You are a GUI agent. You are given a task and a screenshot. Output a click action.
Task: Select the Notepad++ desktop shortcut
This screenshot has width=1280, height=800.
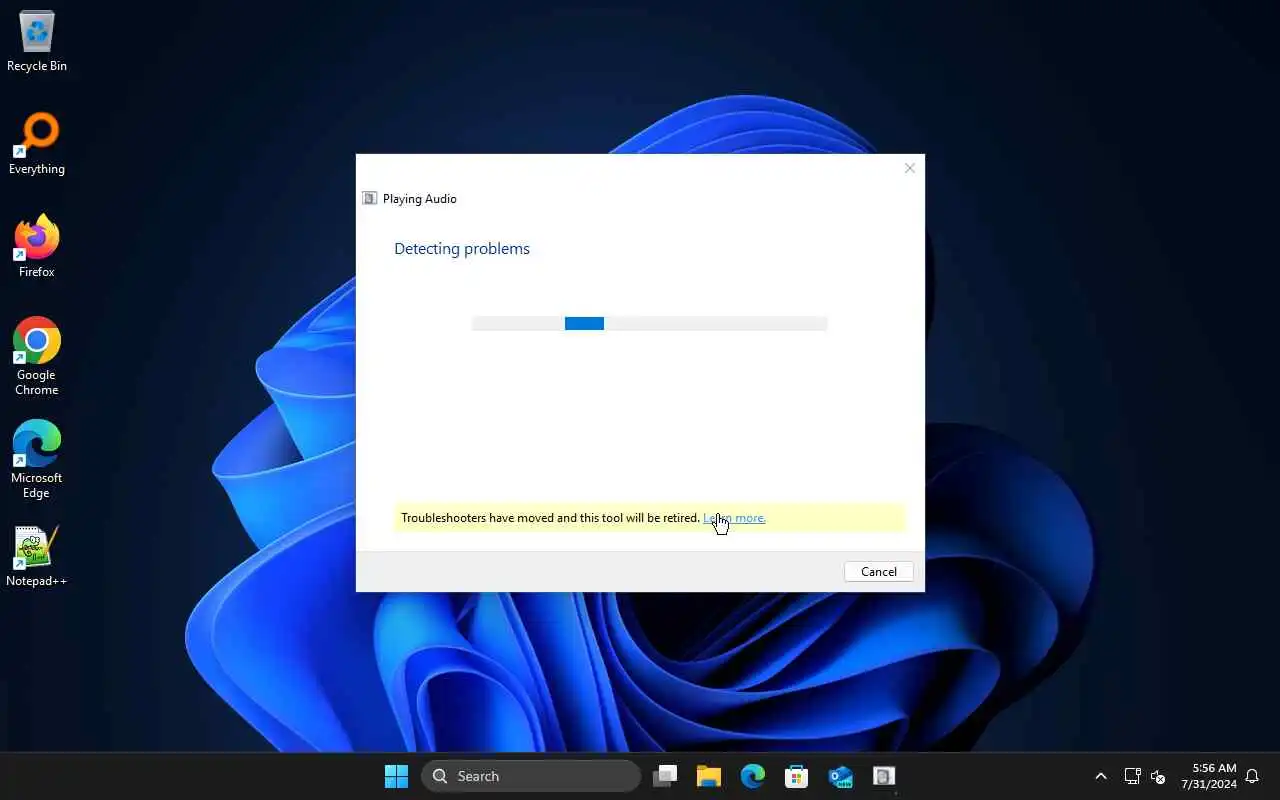point(37,556)
